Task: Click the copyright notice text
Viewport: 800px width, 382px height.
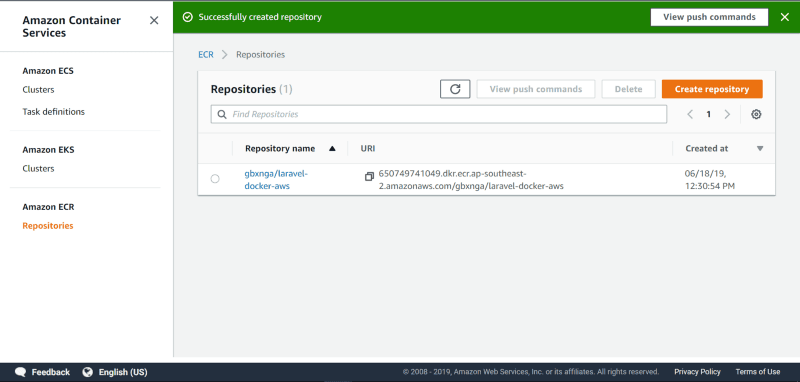Action: pos(531,372)
